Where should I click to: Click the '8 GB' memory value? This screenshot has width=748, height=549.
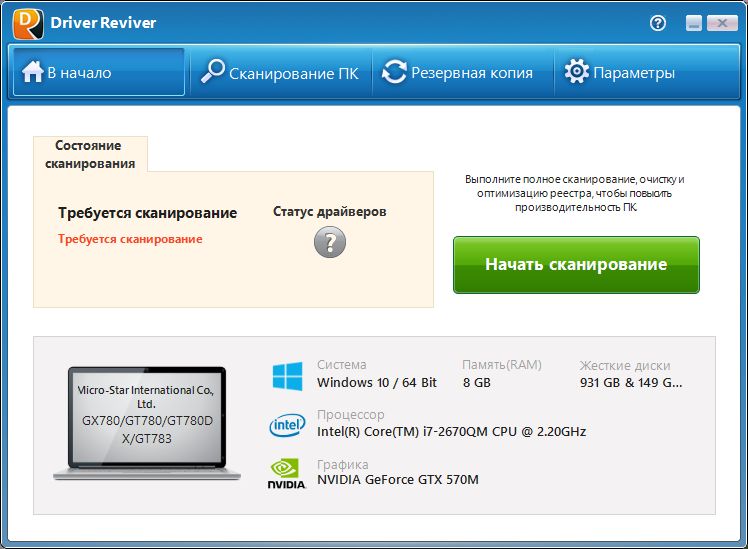pos(477,383)
